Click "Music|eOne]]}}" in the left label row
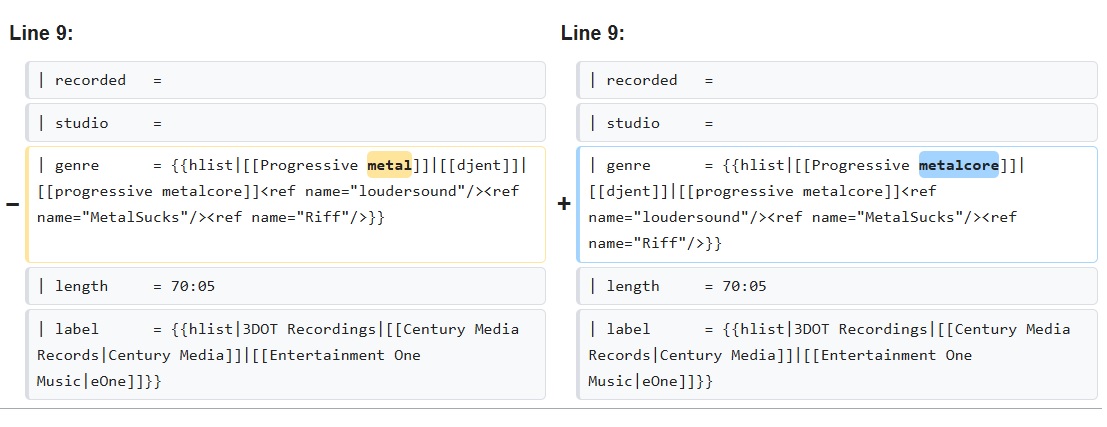This screenshot has width=1107, height=427. 99,381
